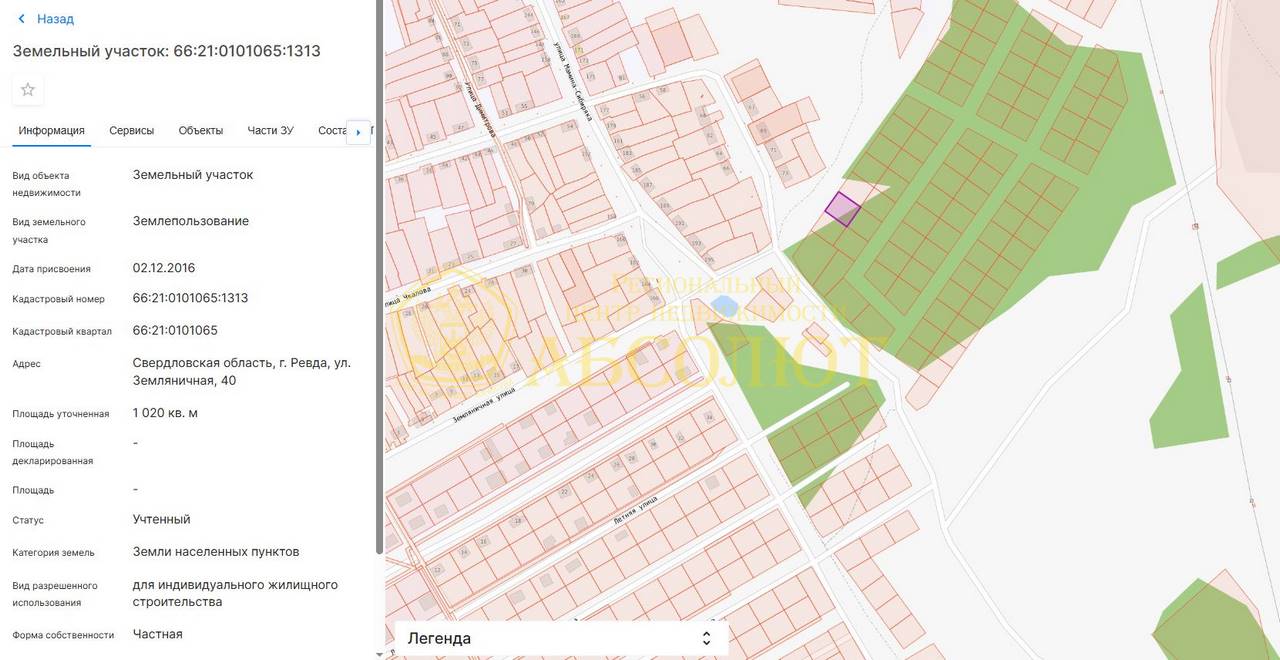Click the 'Площадь уточненная' label
1280x660 pixels.
[60, 414]
